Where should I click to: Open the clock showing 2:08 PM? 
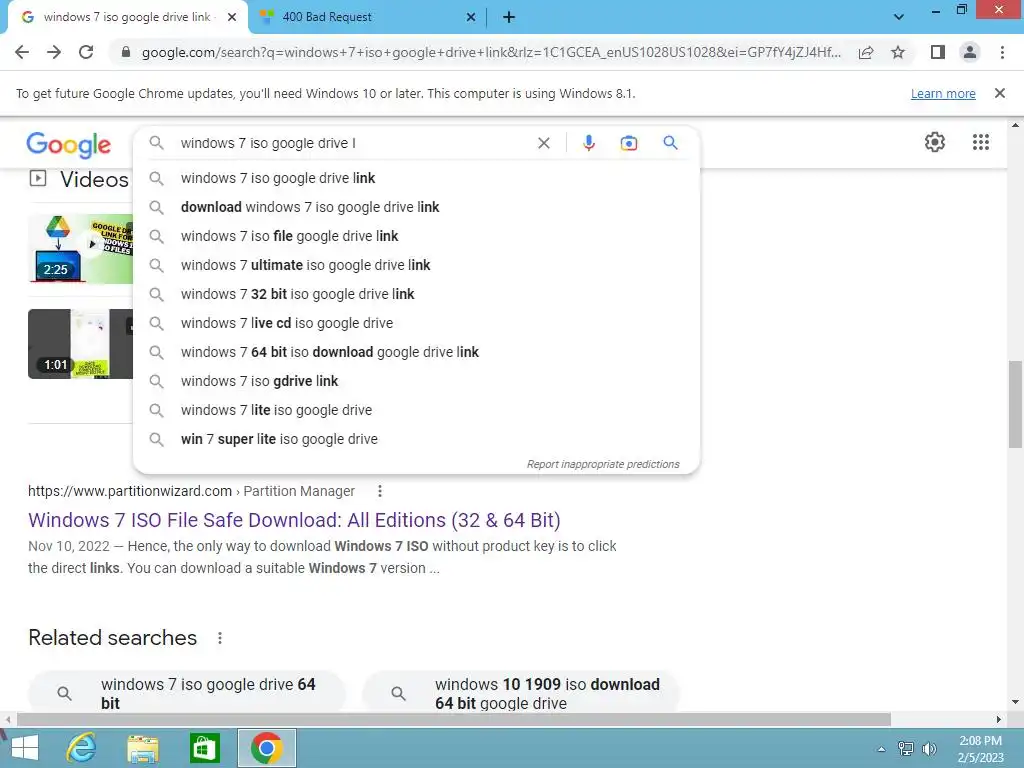980,749
